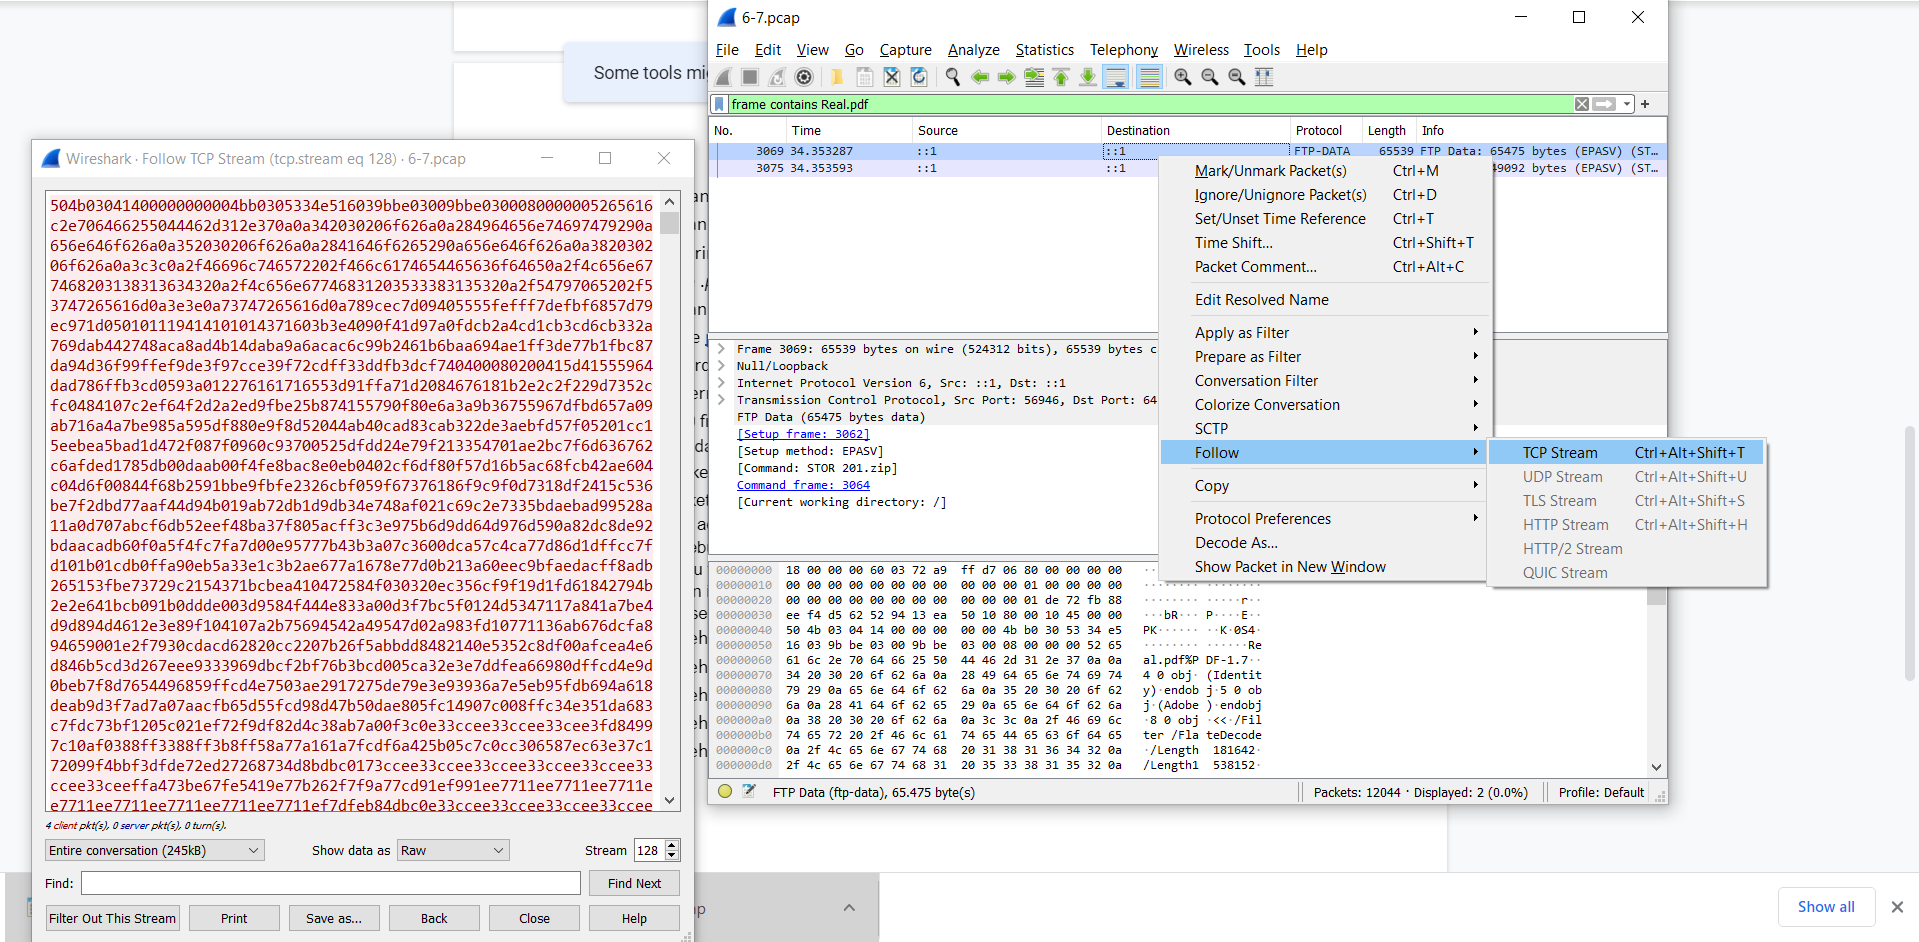The width and height of the screenshot is (1919, 942).
Task: Open Show data as Raw dropdown
Action: (x=453, y=850)
